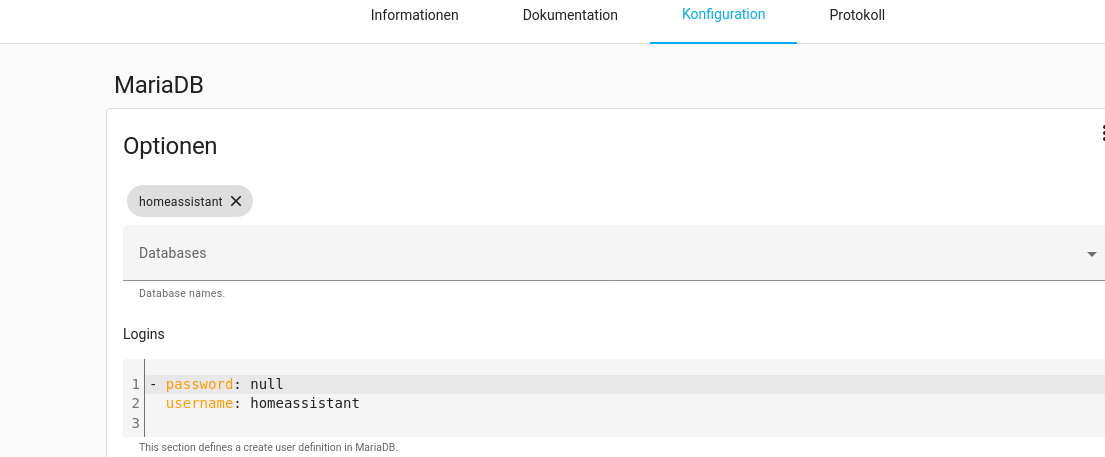
Task: Click line number 1 in the editor gutter
Action: coord(134,384)
